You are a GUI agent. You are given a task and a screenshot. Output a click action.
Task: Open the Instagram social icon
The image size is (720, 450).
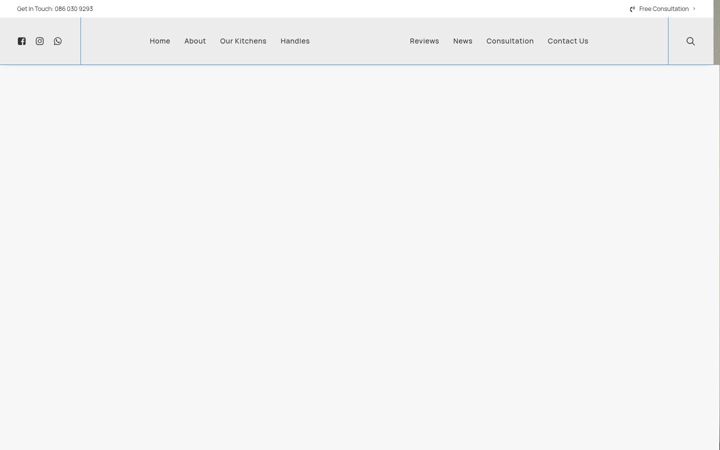[x=40, y=41]
